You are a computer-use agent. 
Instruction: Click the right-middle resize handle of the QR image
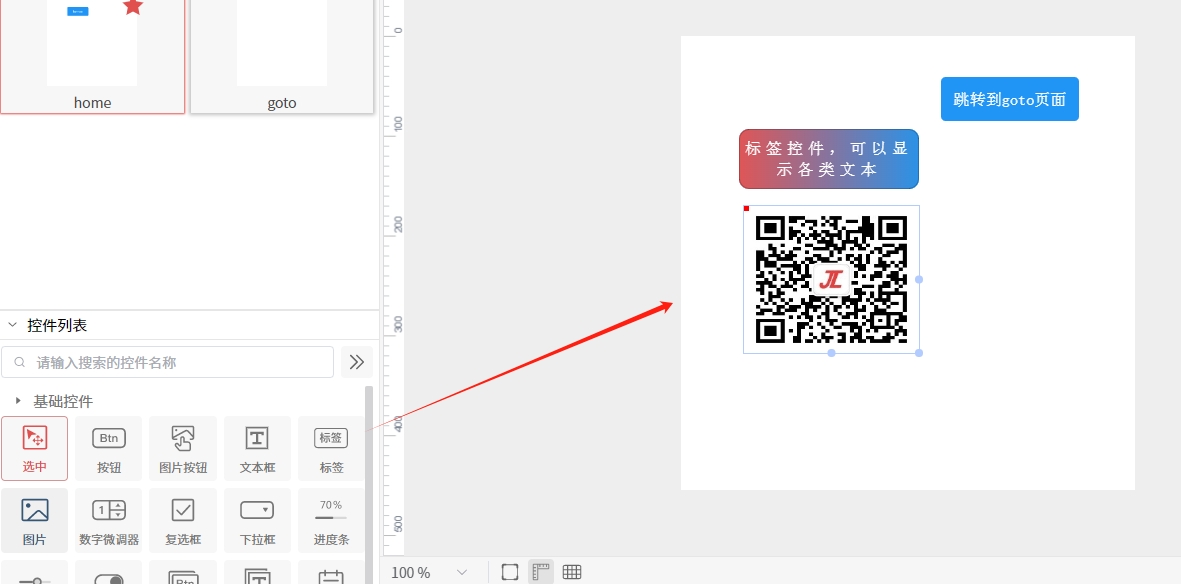pos(919,280)
